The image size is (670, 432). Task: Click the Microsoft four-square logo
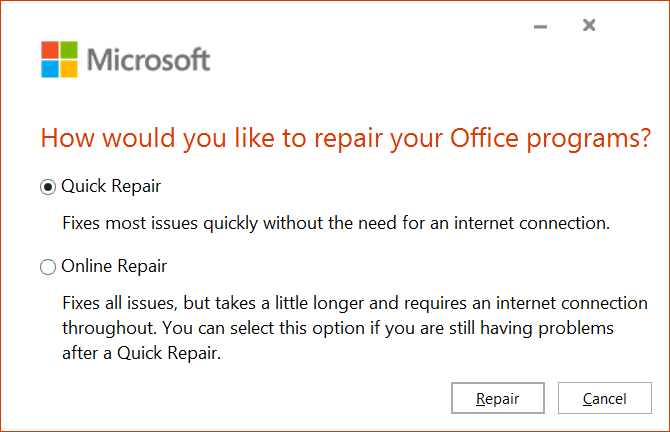59,59
